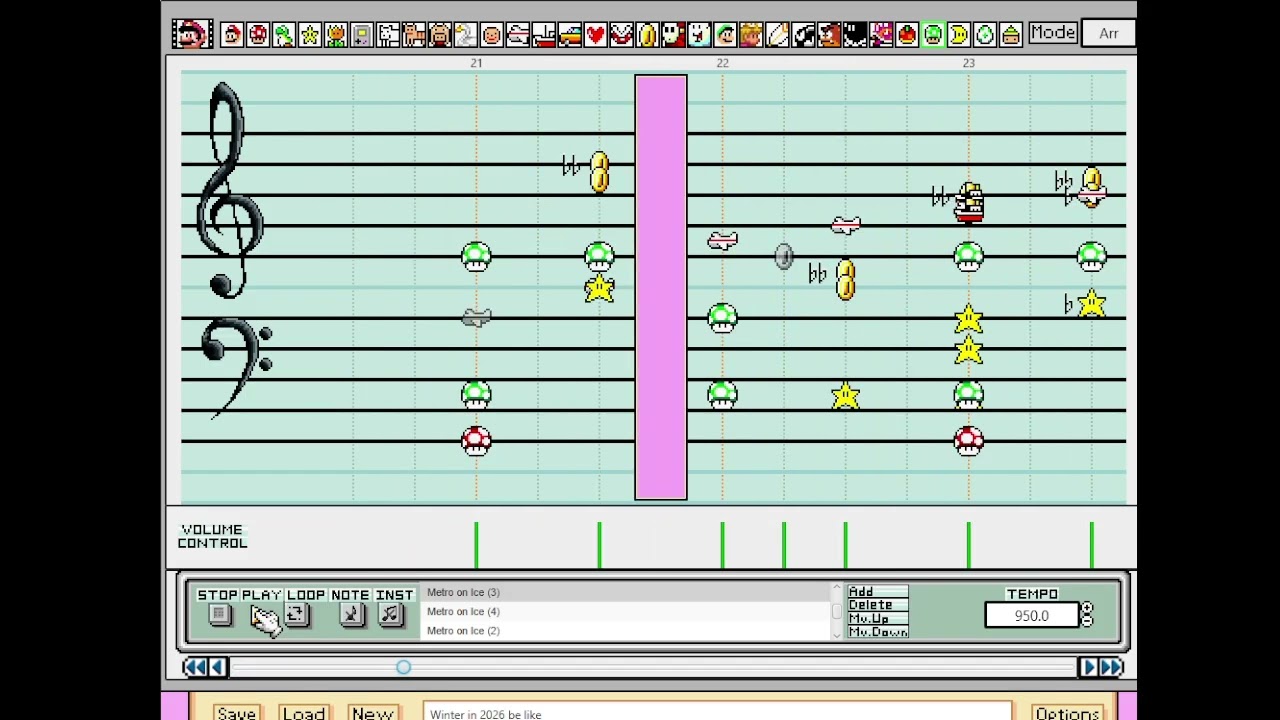
Task: Select the green 1-Up mushroom toolbar instrument
Action: point(934,34)
